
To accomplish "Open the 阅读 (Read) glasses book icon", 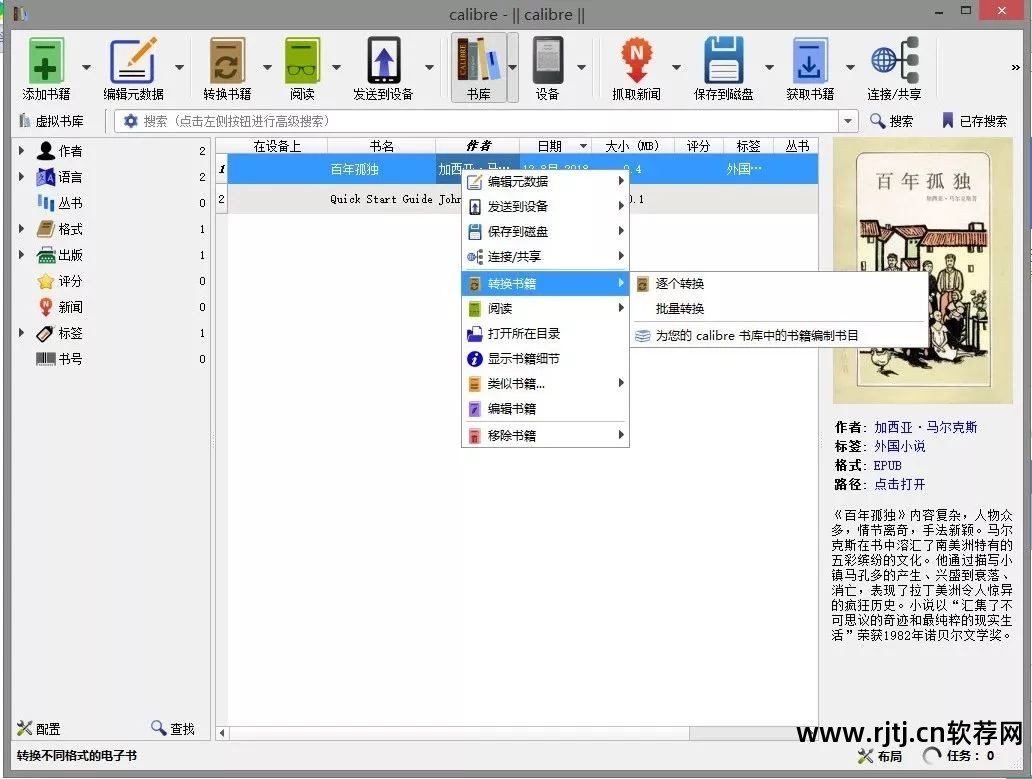I will (x=302, y=61).
